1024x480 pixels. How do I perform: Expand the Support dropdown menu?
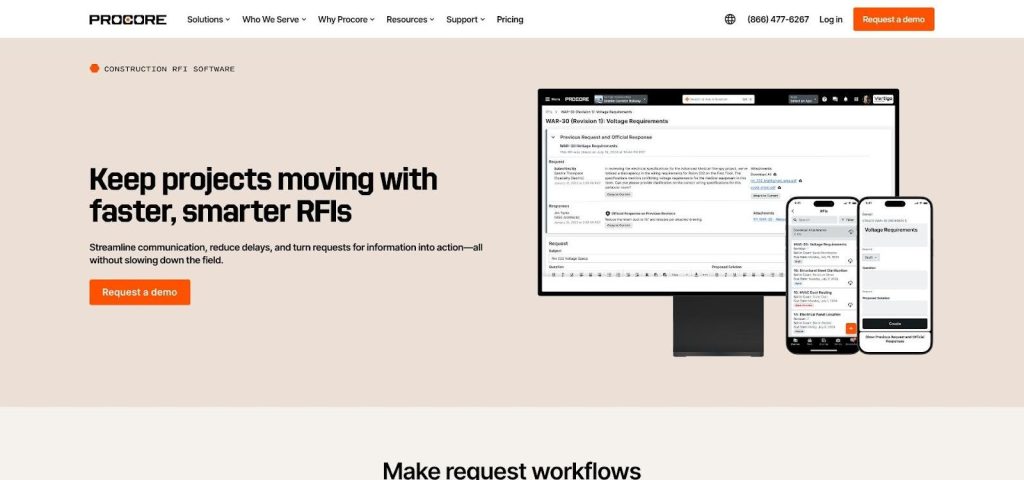465,19
